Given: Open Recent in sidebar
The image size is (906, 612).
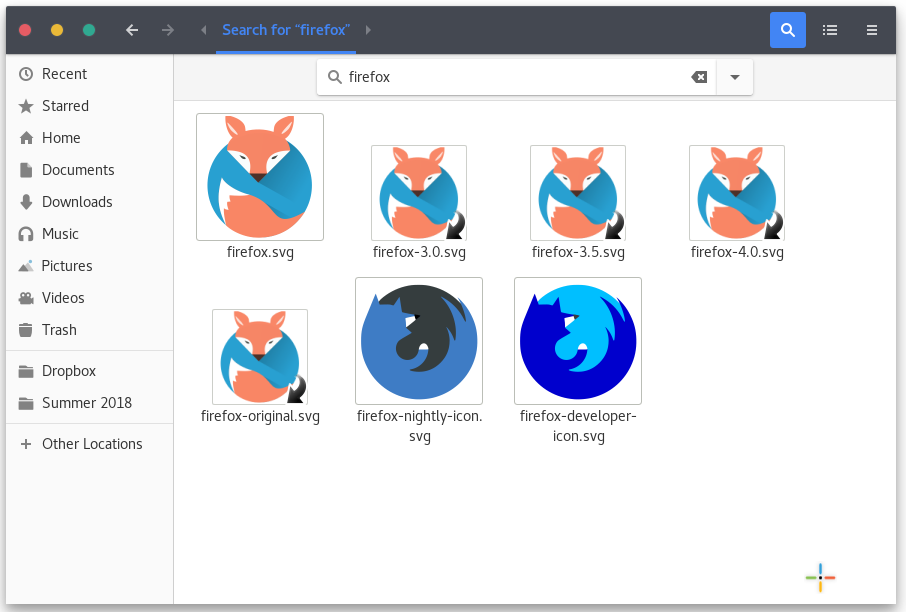Looking at the screenshot, I should click(64, 74).
